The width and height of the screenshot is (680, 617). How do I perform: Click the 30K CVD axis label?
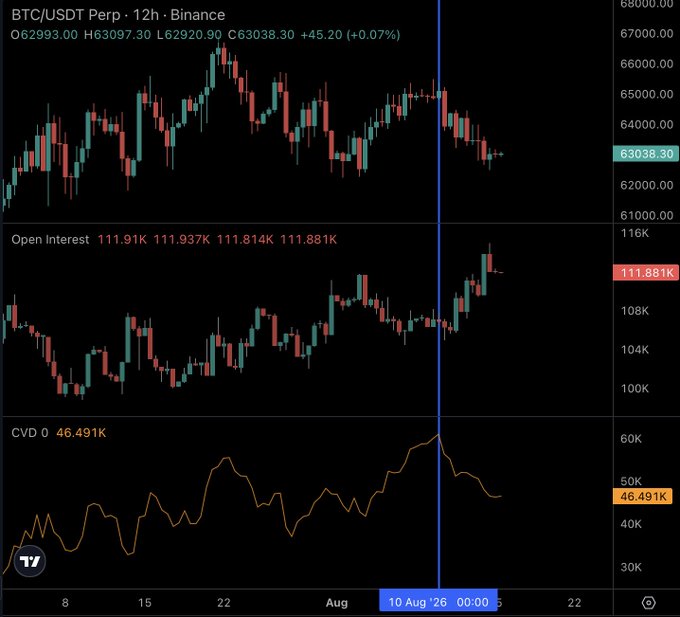point(631,567)
